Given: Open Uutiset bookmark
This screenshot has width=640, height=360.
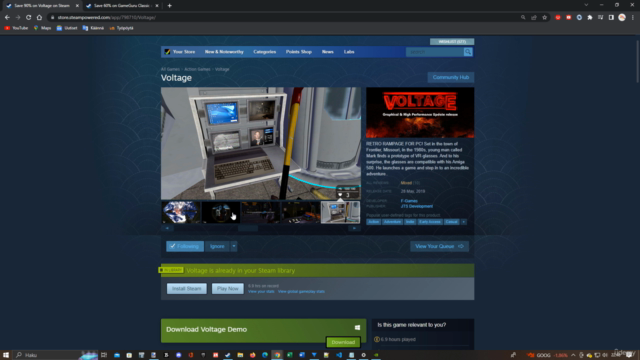Looking at the screenshot, I should coord(67,28).
